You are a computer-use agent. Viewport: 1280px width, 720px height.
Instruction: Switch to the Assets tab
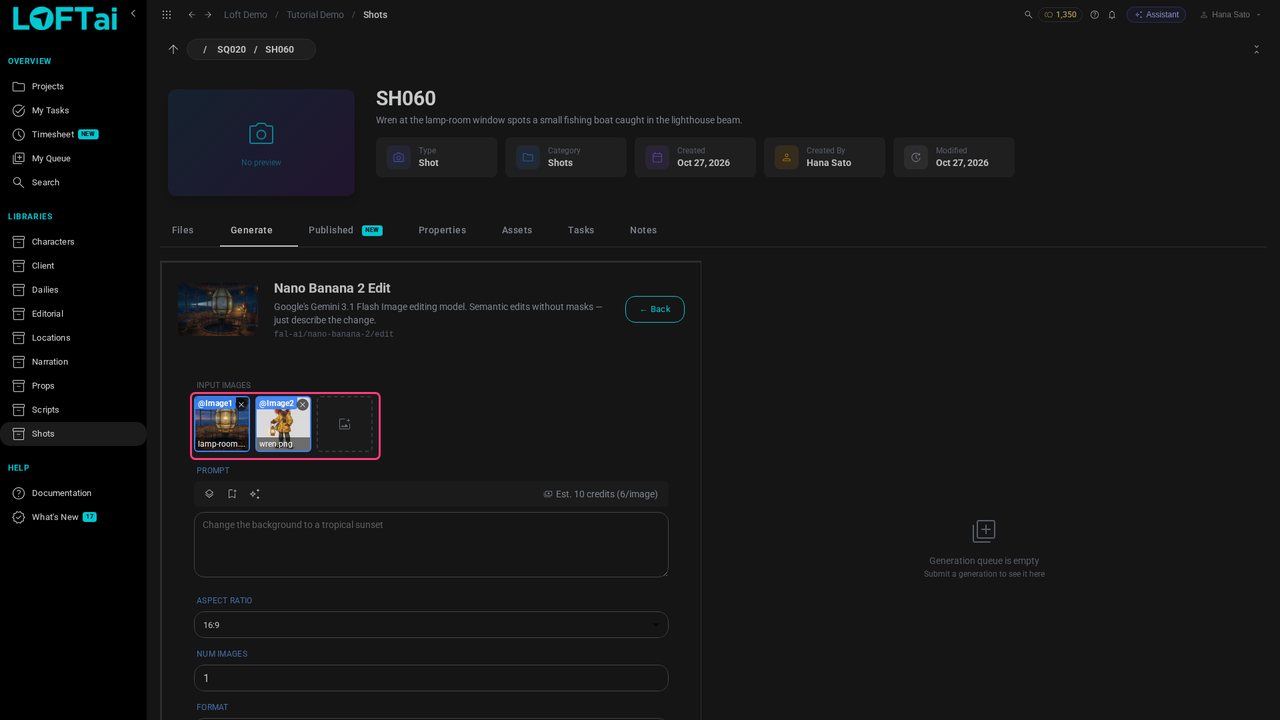click(517, 230)
